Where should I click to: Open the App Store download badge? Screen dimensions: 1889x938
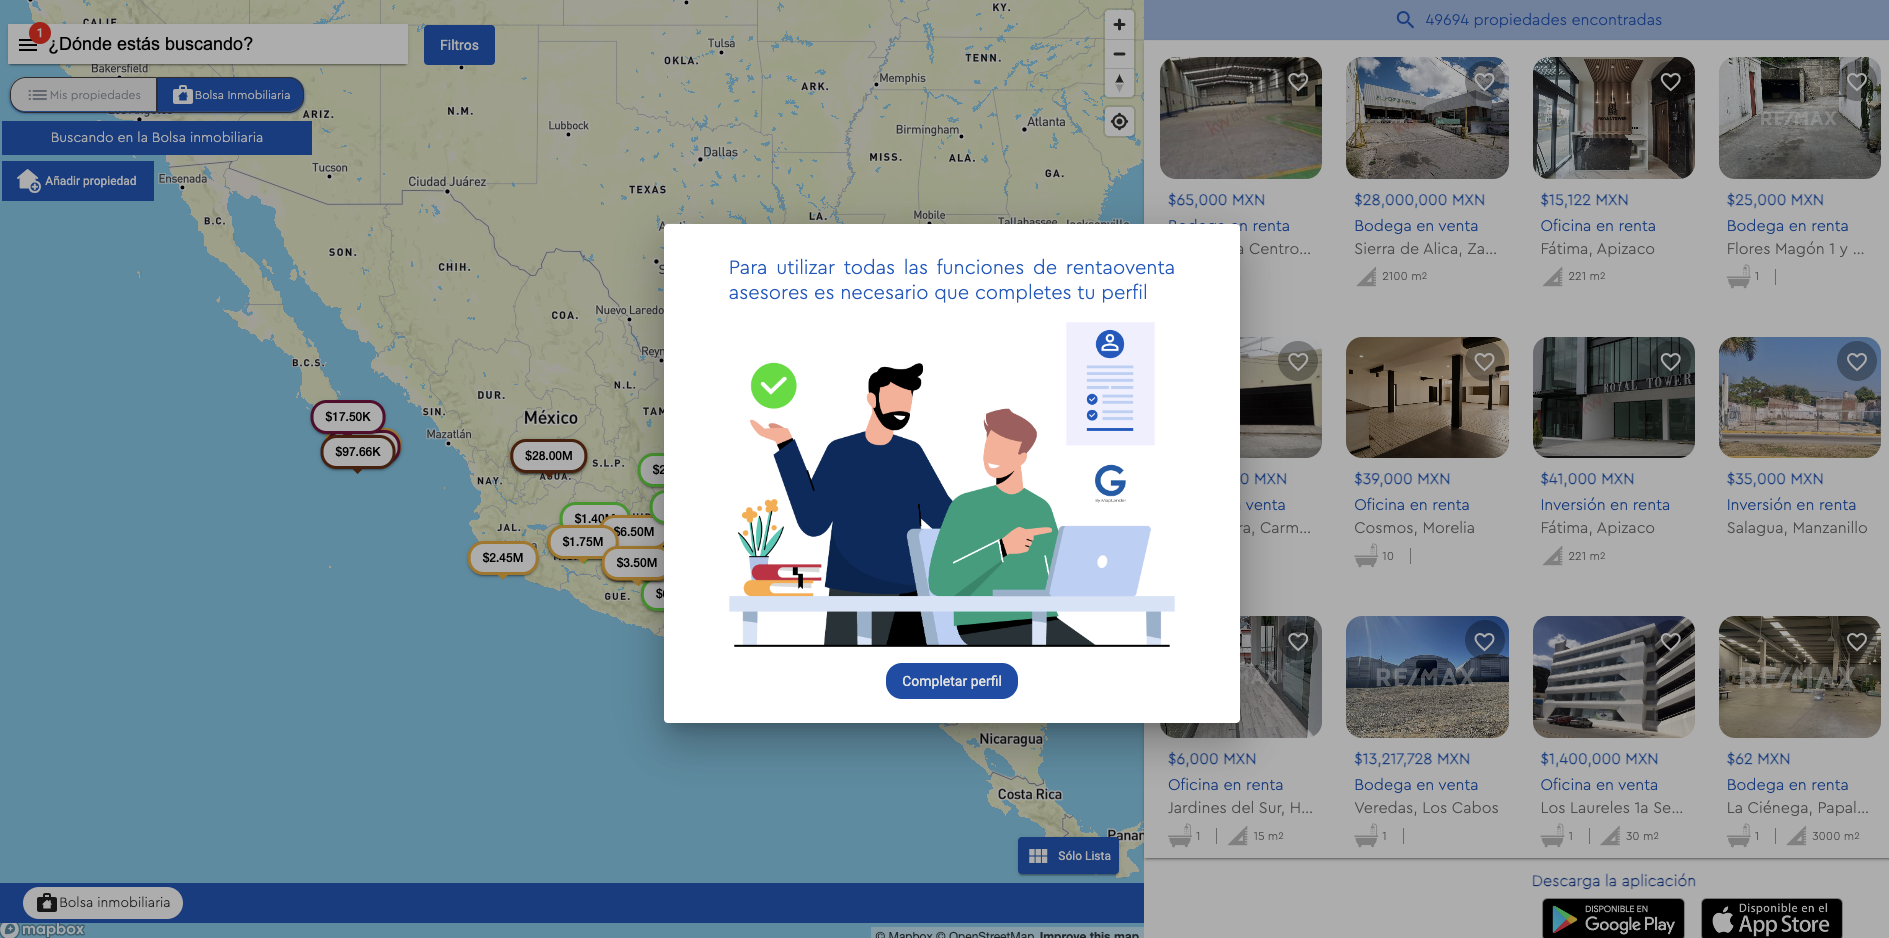[x=1771, y=918]
